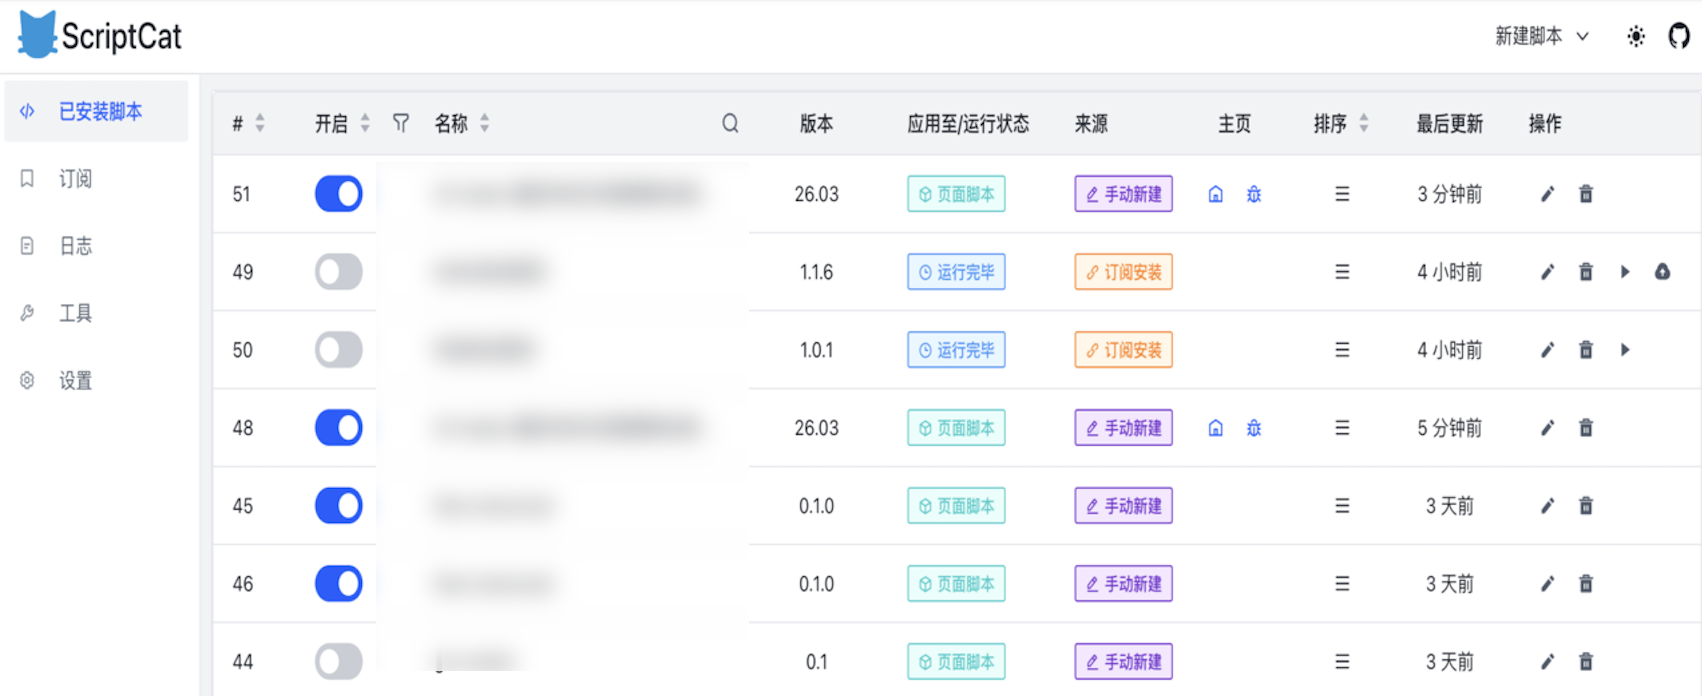Screen dimensions: 1702x696
Task: Click the bug report icon for script 48
Action: click(x=1254, y=428)
